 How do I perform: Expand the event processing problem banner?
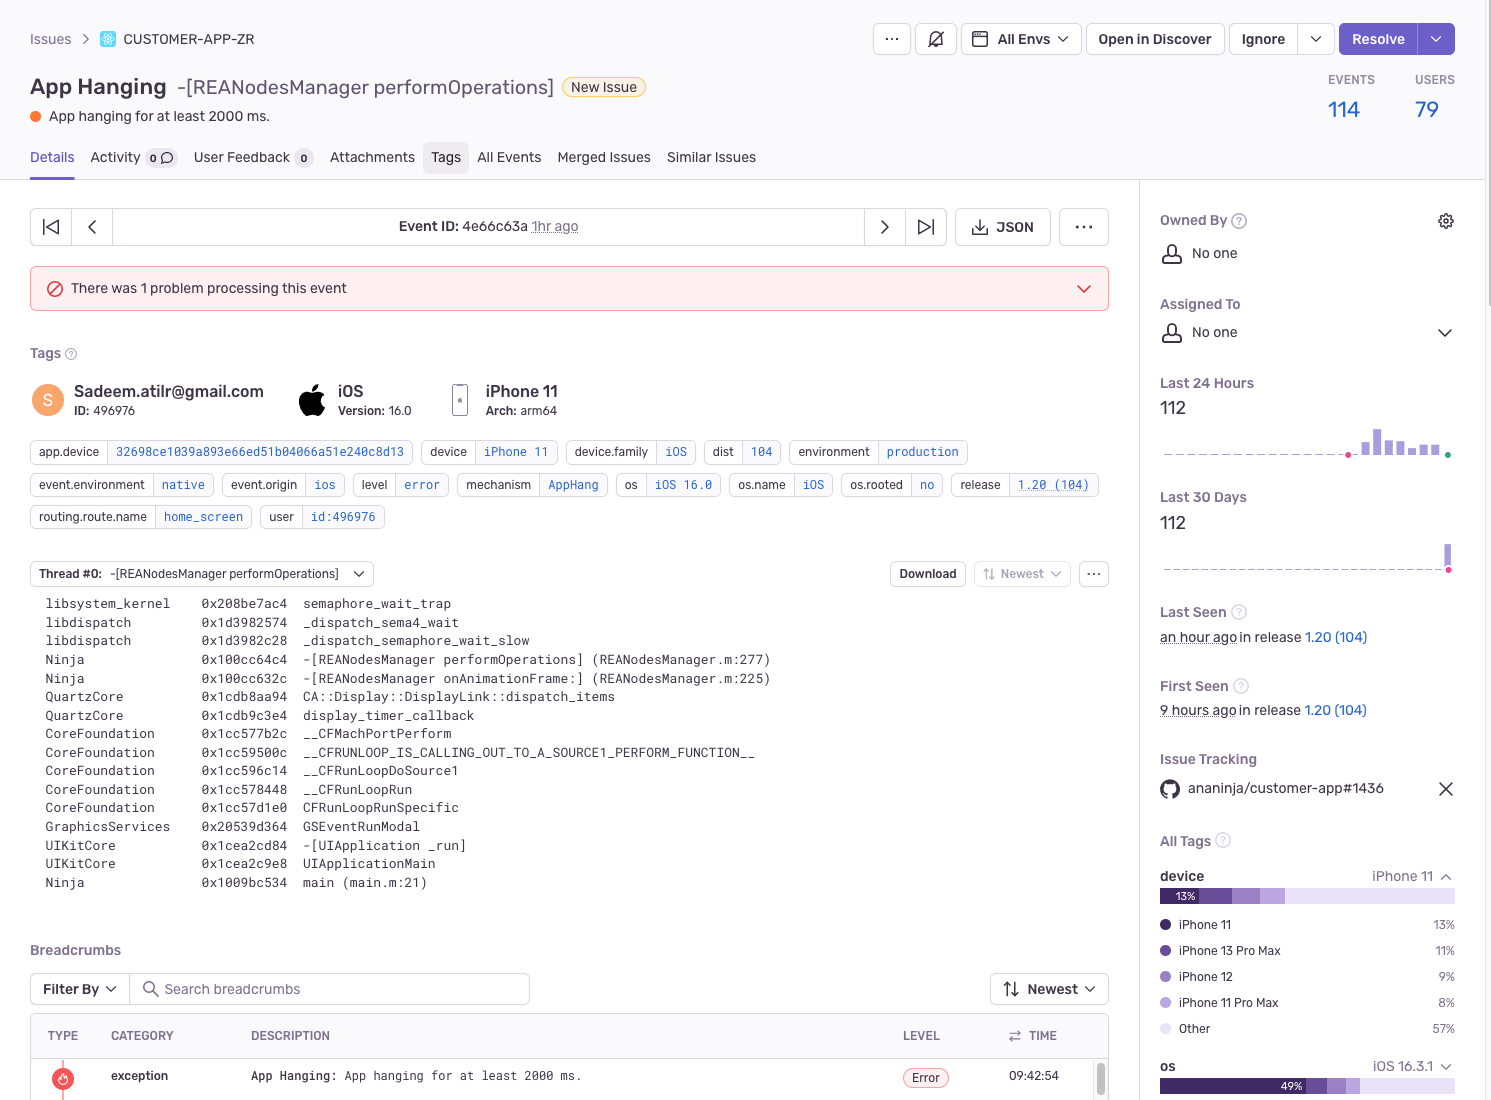click(x=1084, y=289)
